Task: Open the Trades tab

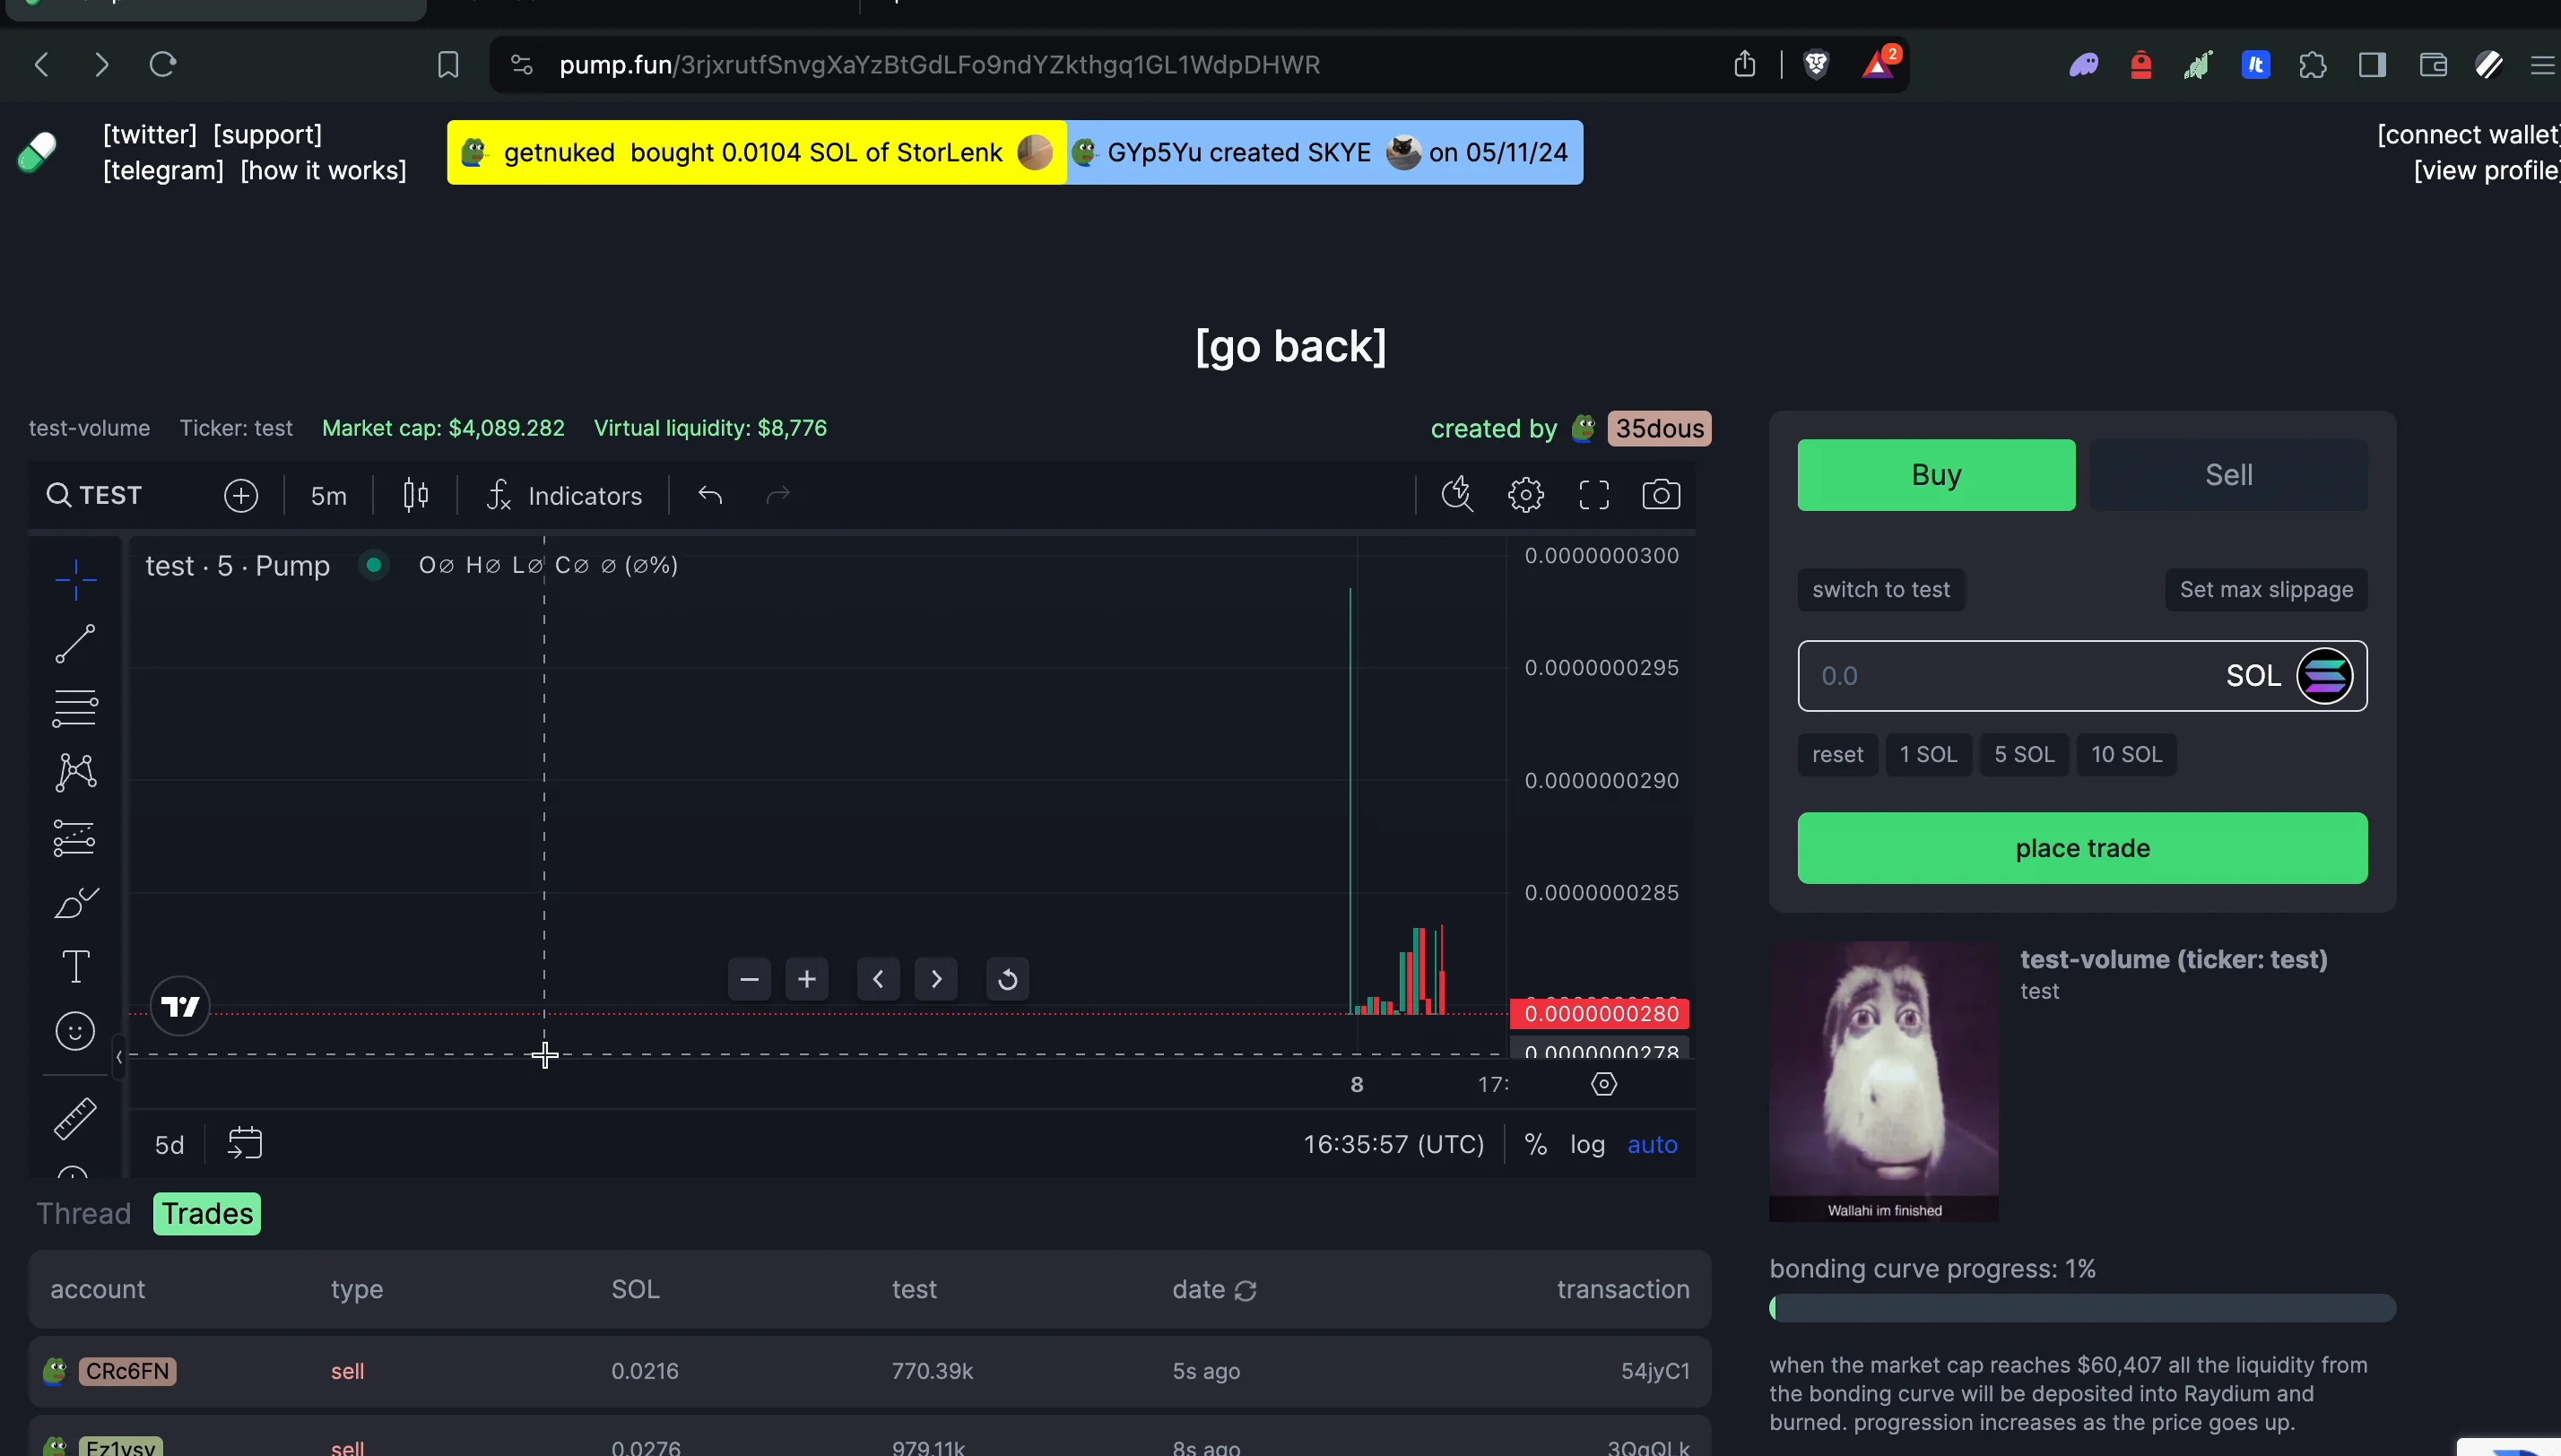Action: point(207,1213)
